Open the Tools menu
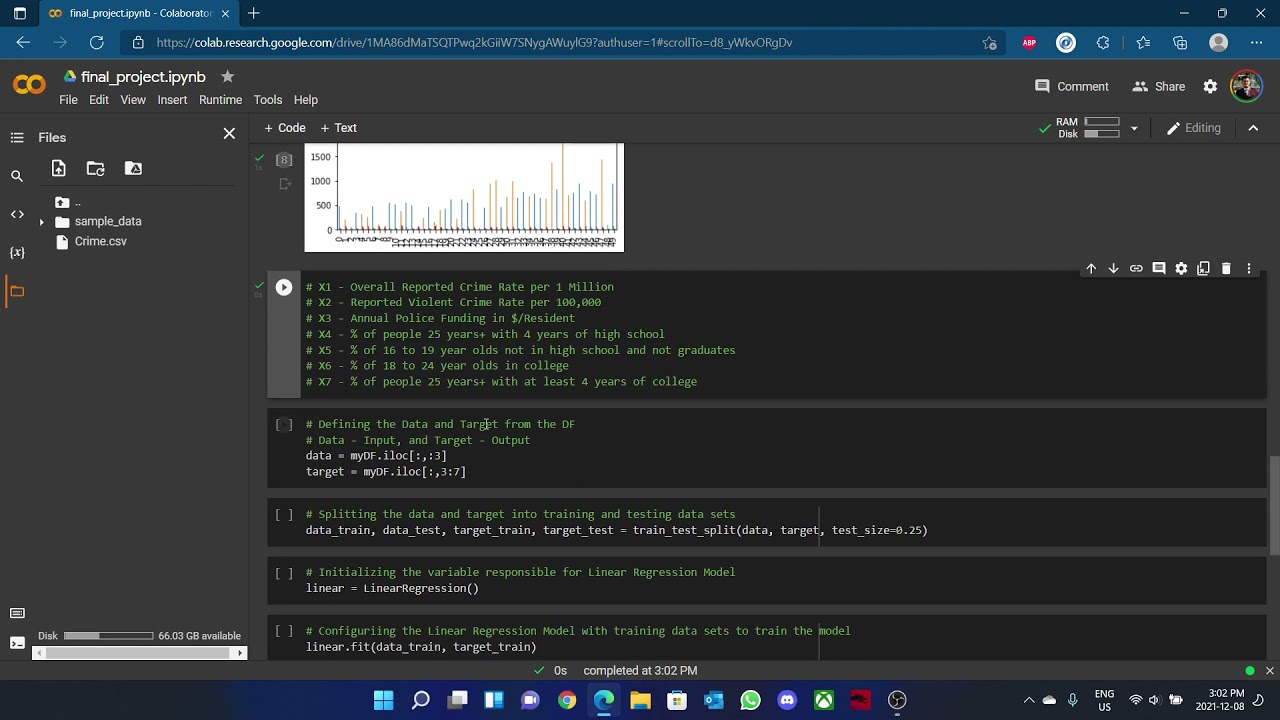Viewport: 1280px width, 720px height. (267, 100)
